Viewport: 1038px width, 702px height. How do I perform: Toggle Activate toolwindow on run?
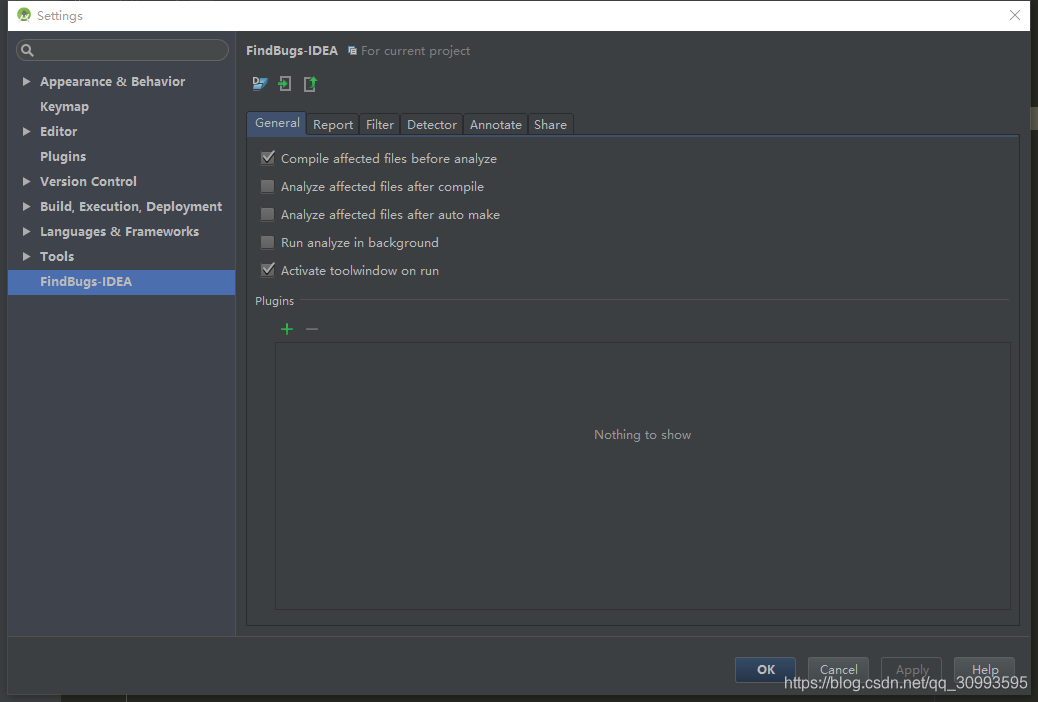(267, 270)
